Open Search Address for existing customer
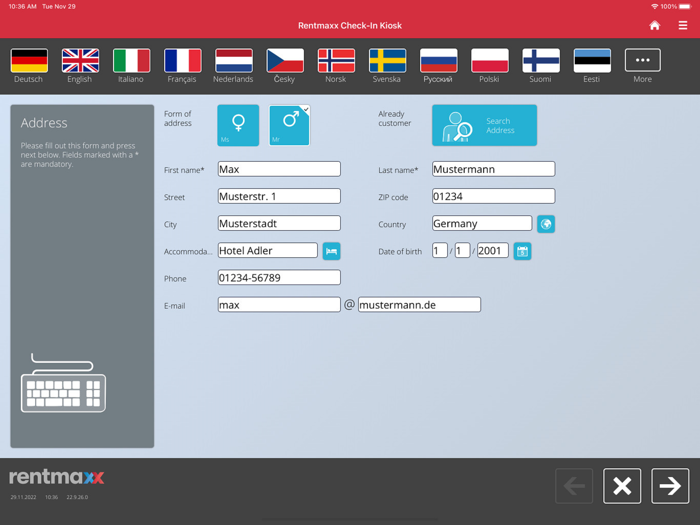This screenshot has width=700, height=525. coord(484,125)
